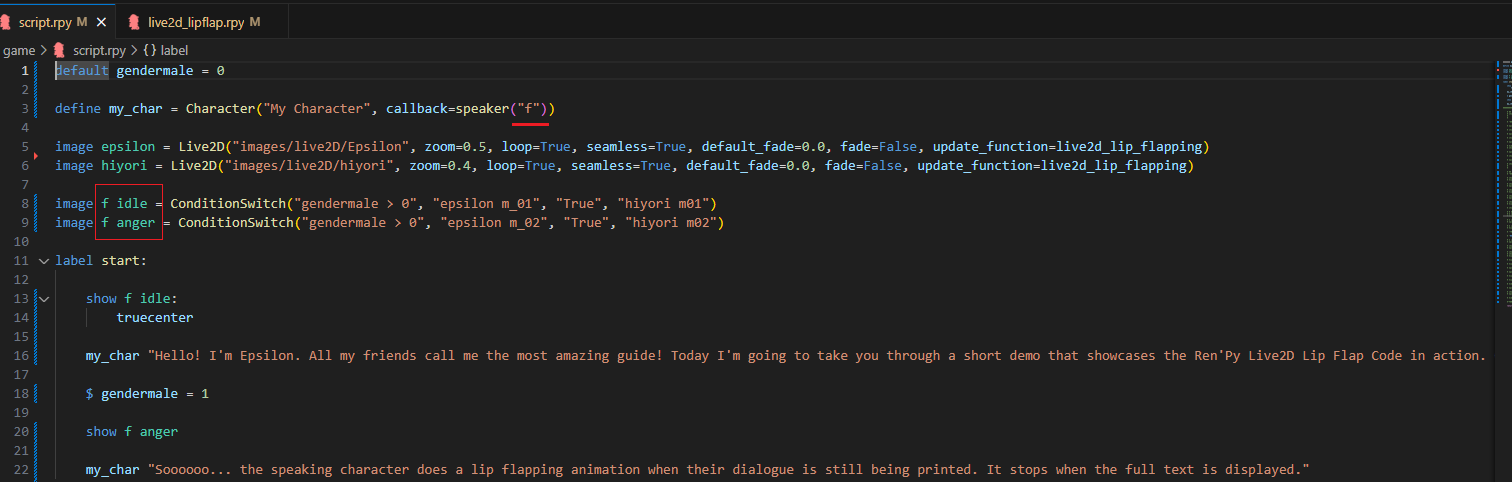
Task: Switch to the script.rpy tab
Action: (55, 21)
